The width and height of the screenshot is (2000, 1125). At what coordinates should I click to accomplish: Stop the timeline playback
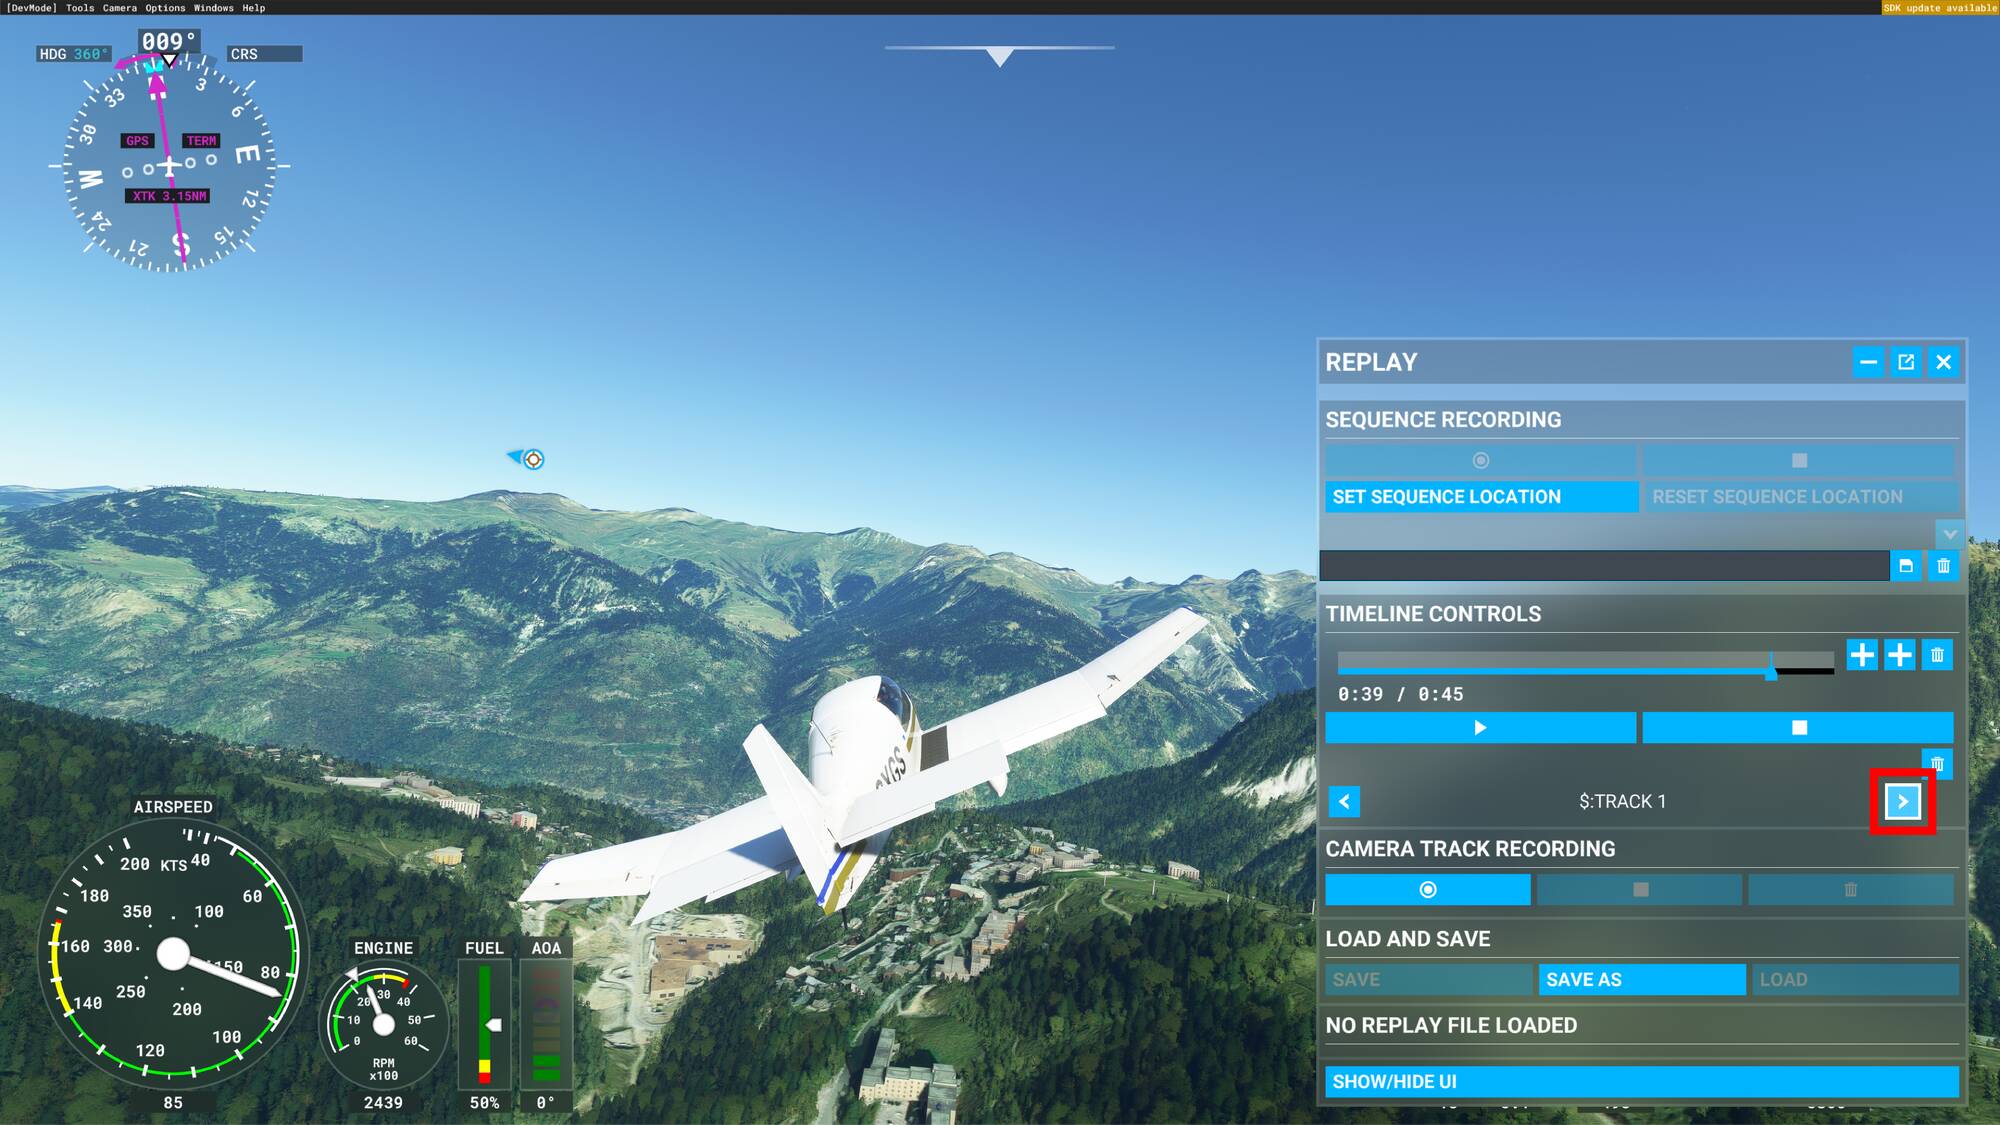click(x=1797, y=727)
